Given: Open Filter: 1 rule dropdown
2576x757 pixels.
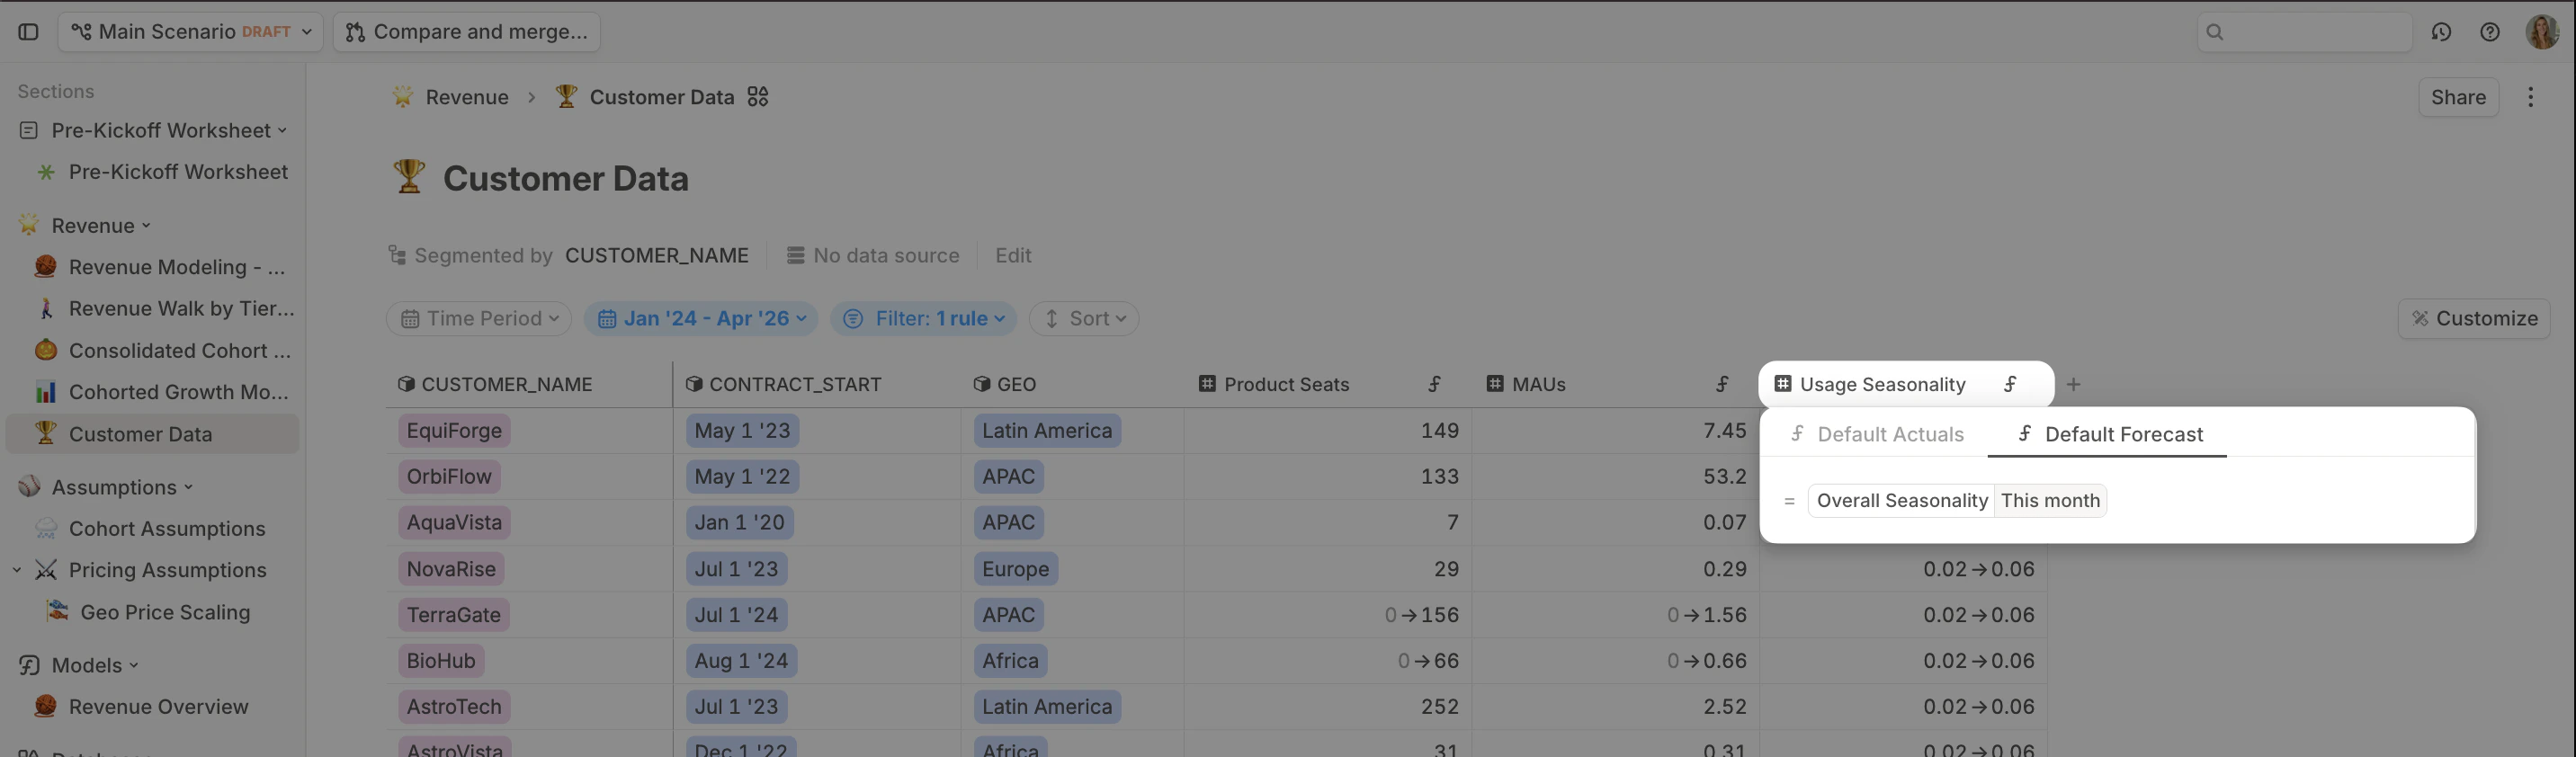Looking at the screenshot, I should click(923, 318).
